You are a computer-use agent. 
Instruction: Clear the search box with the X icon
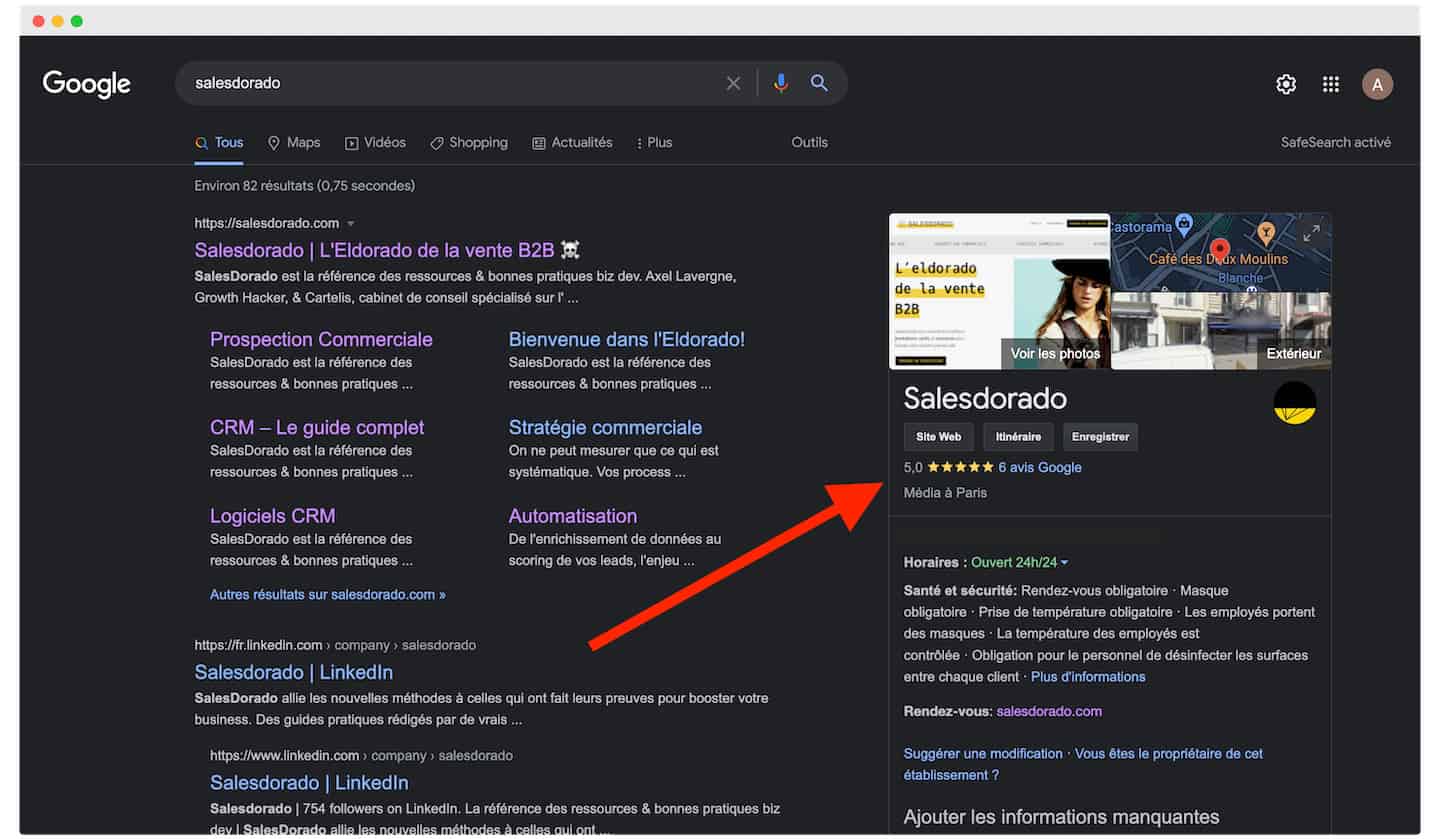(x=733, y=83)
